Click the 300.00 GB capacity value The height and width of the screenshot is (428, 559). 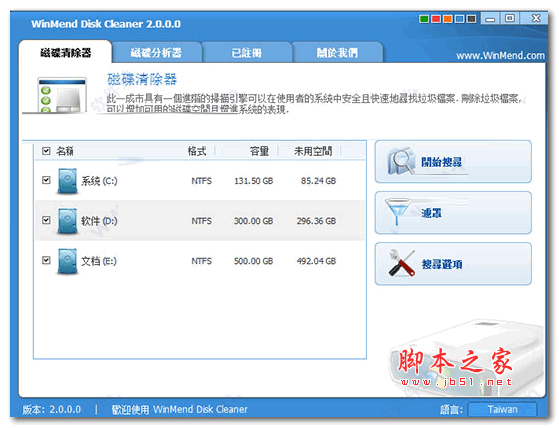coord(253,221)
